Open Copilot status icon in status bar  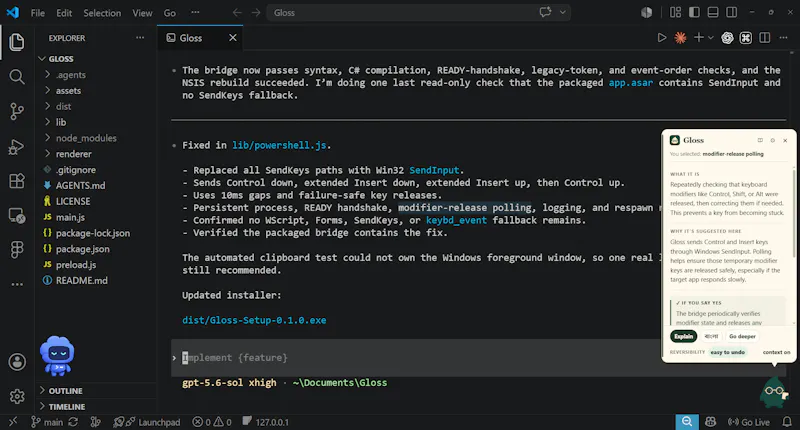click(x=710, y=422)
